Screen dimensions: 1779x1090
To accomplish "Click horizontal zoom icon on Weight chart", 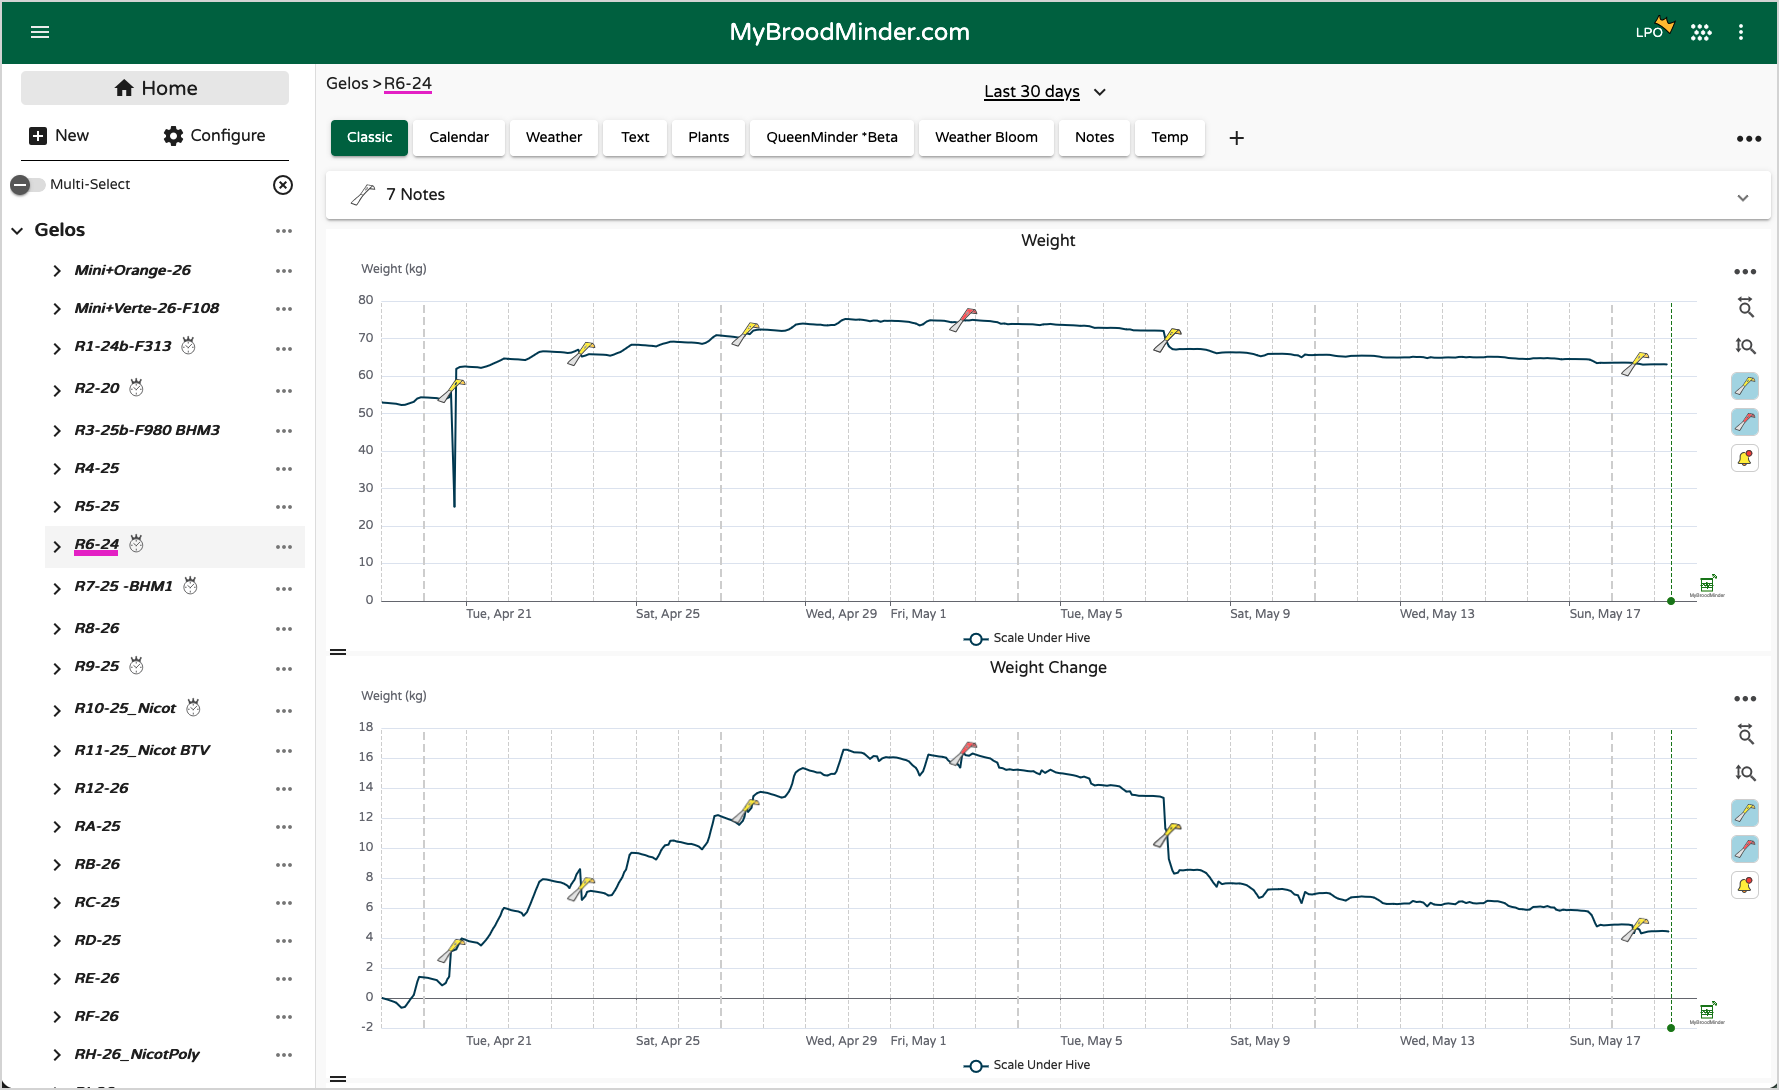I will [x=1745, y=308].
